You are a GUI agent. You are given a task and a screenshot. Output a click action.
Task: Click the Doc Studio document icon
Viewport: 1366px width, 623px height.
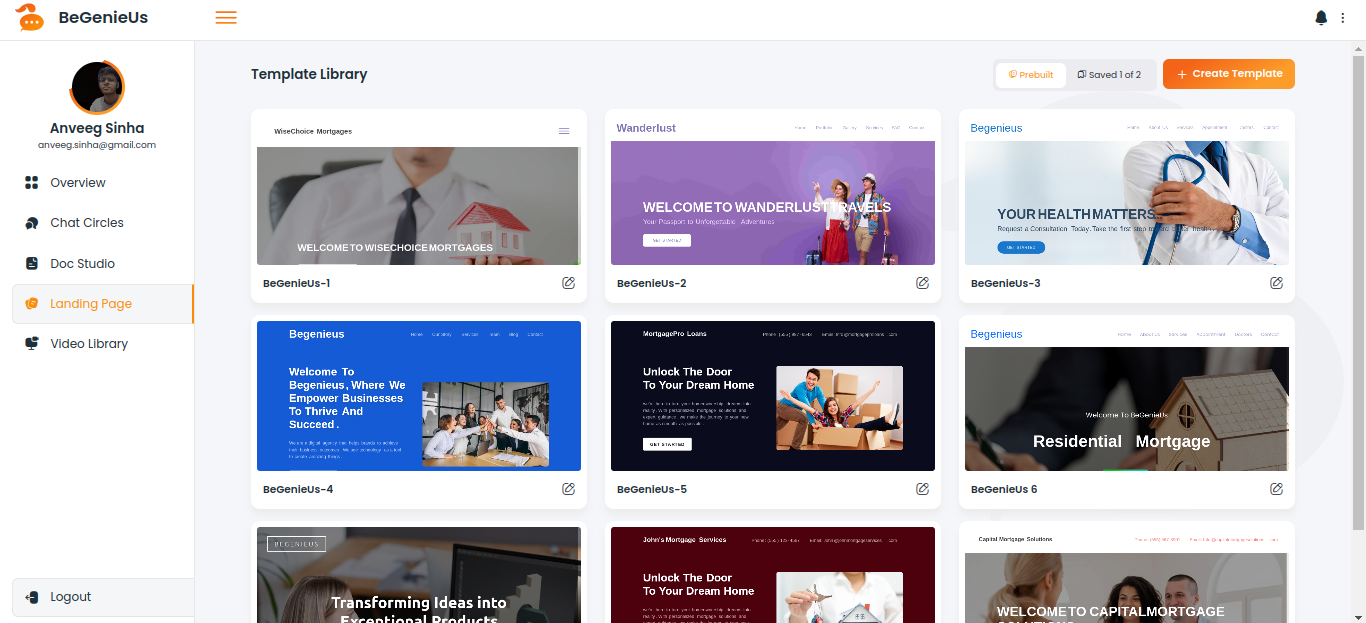pyautogui.click(x=31, y=264)
